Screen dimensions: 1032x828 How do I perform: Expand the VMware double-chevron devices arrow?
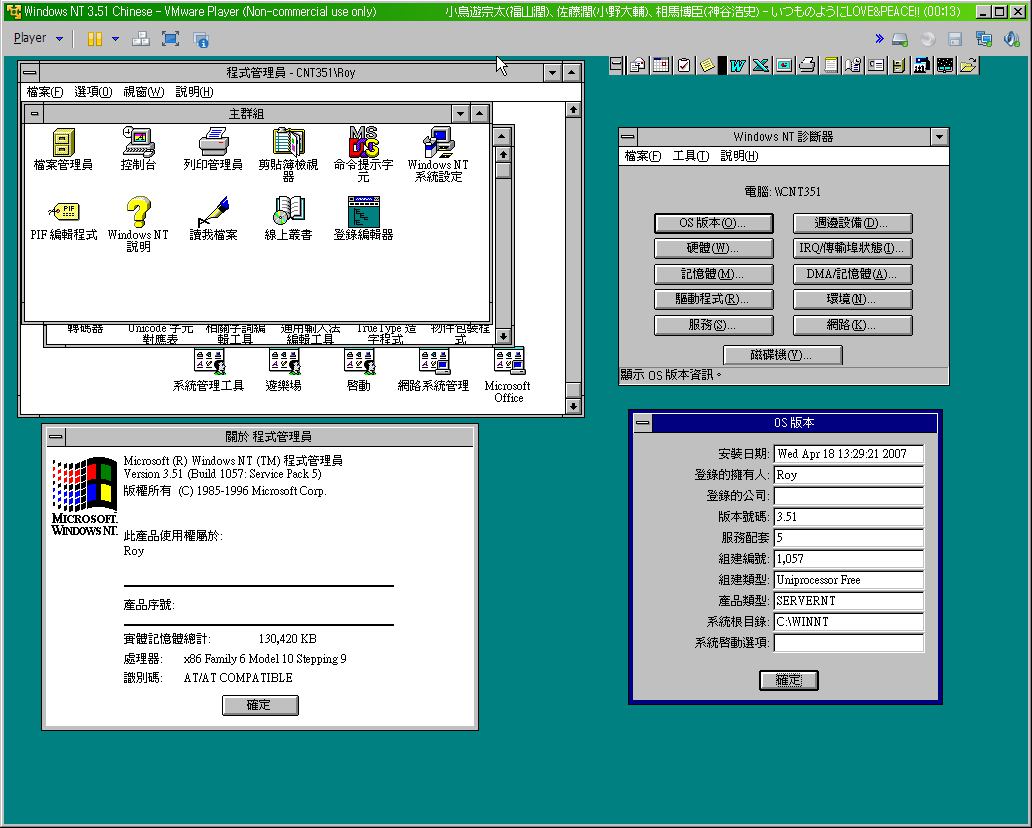[x=879, y=39]
